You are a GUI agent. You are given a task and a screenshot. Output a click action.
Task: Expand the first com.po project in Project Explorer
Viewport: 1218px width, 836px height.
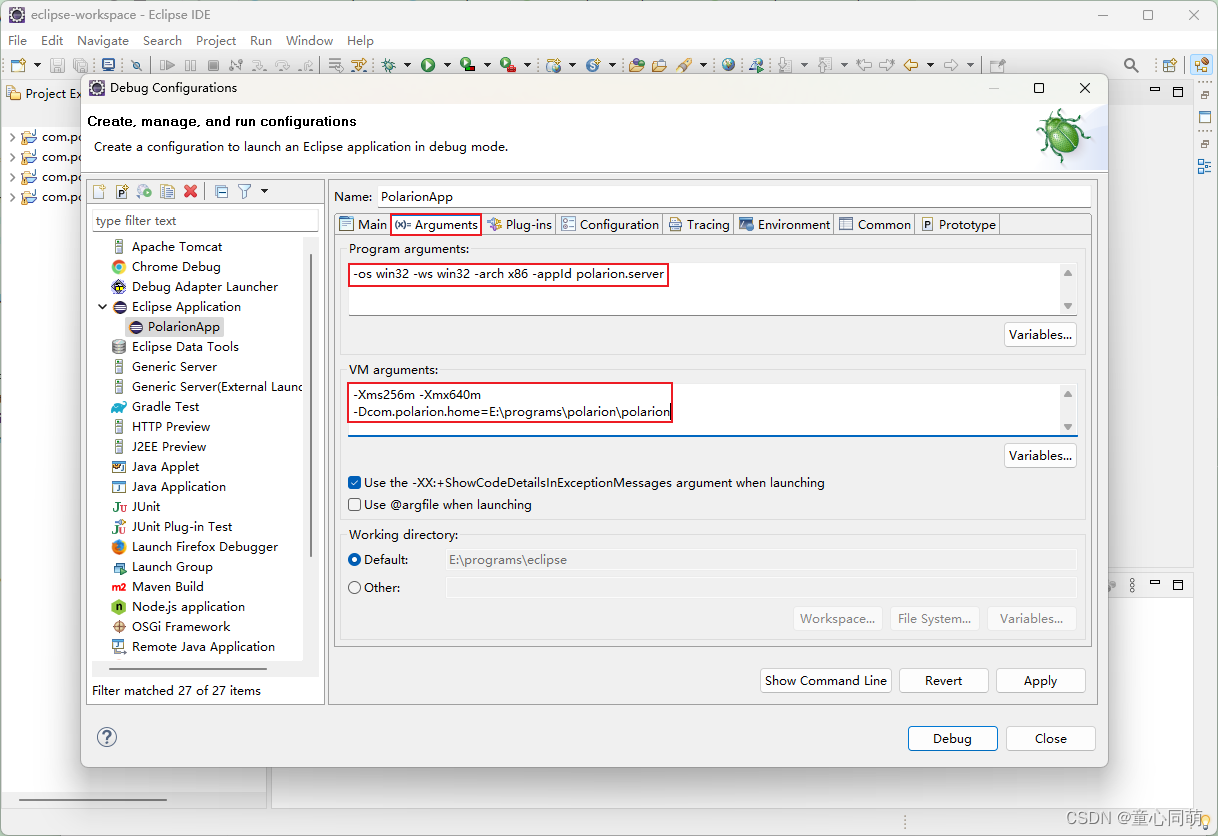tap(12, 138)
